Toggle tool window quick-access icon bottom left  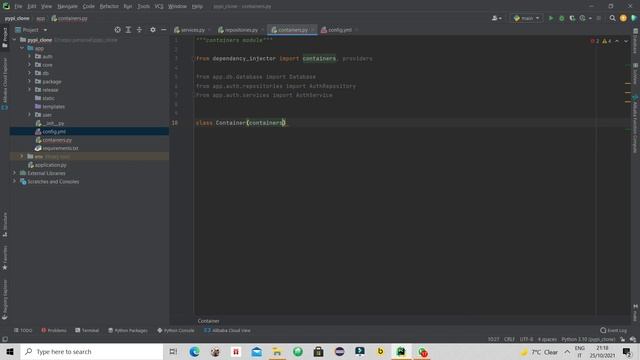[5, 339]
